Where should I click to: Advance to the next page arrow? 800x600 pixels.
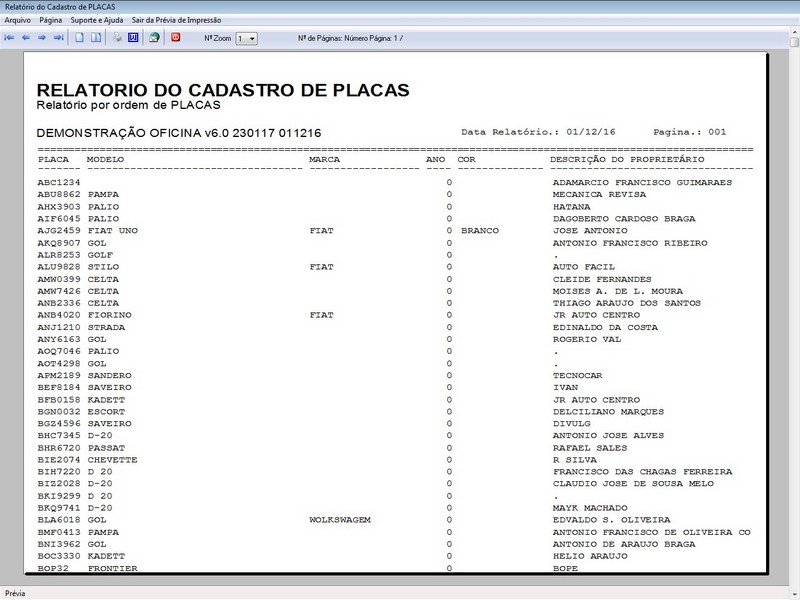pos(41,38)
